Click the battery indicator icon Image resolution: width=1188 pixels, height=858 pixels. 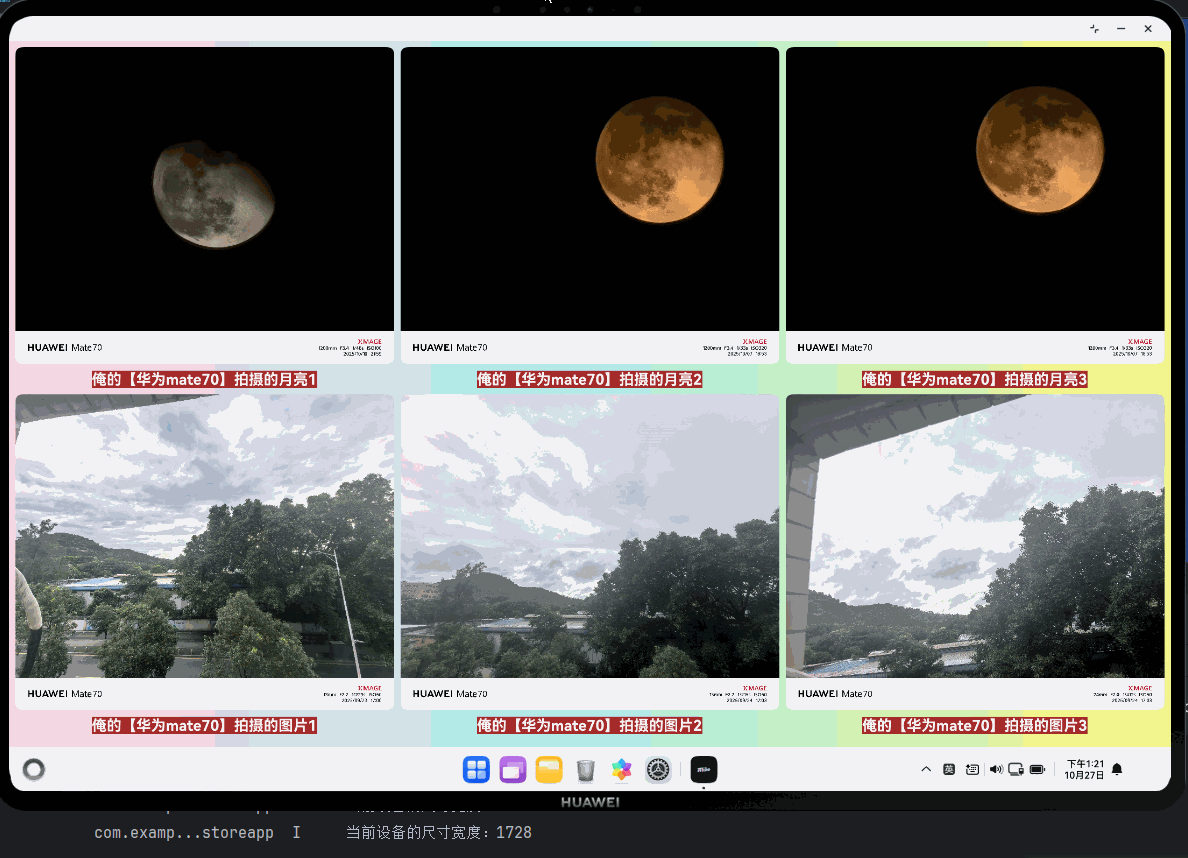click(1037, 769)
